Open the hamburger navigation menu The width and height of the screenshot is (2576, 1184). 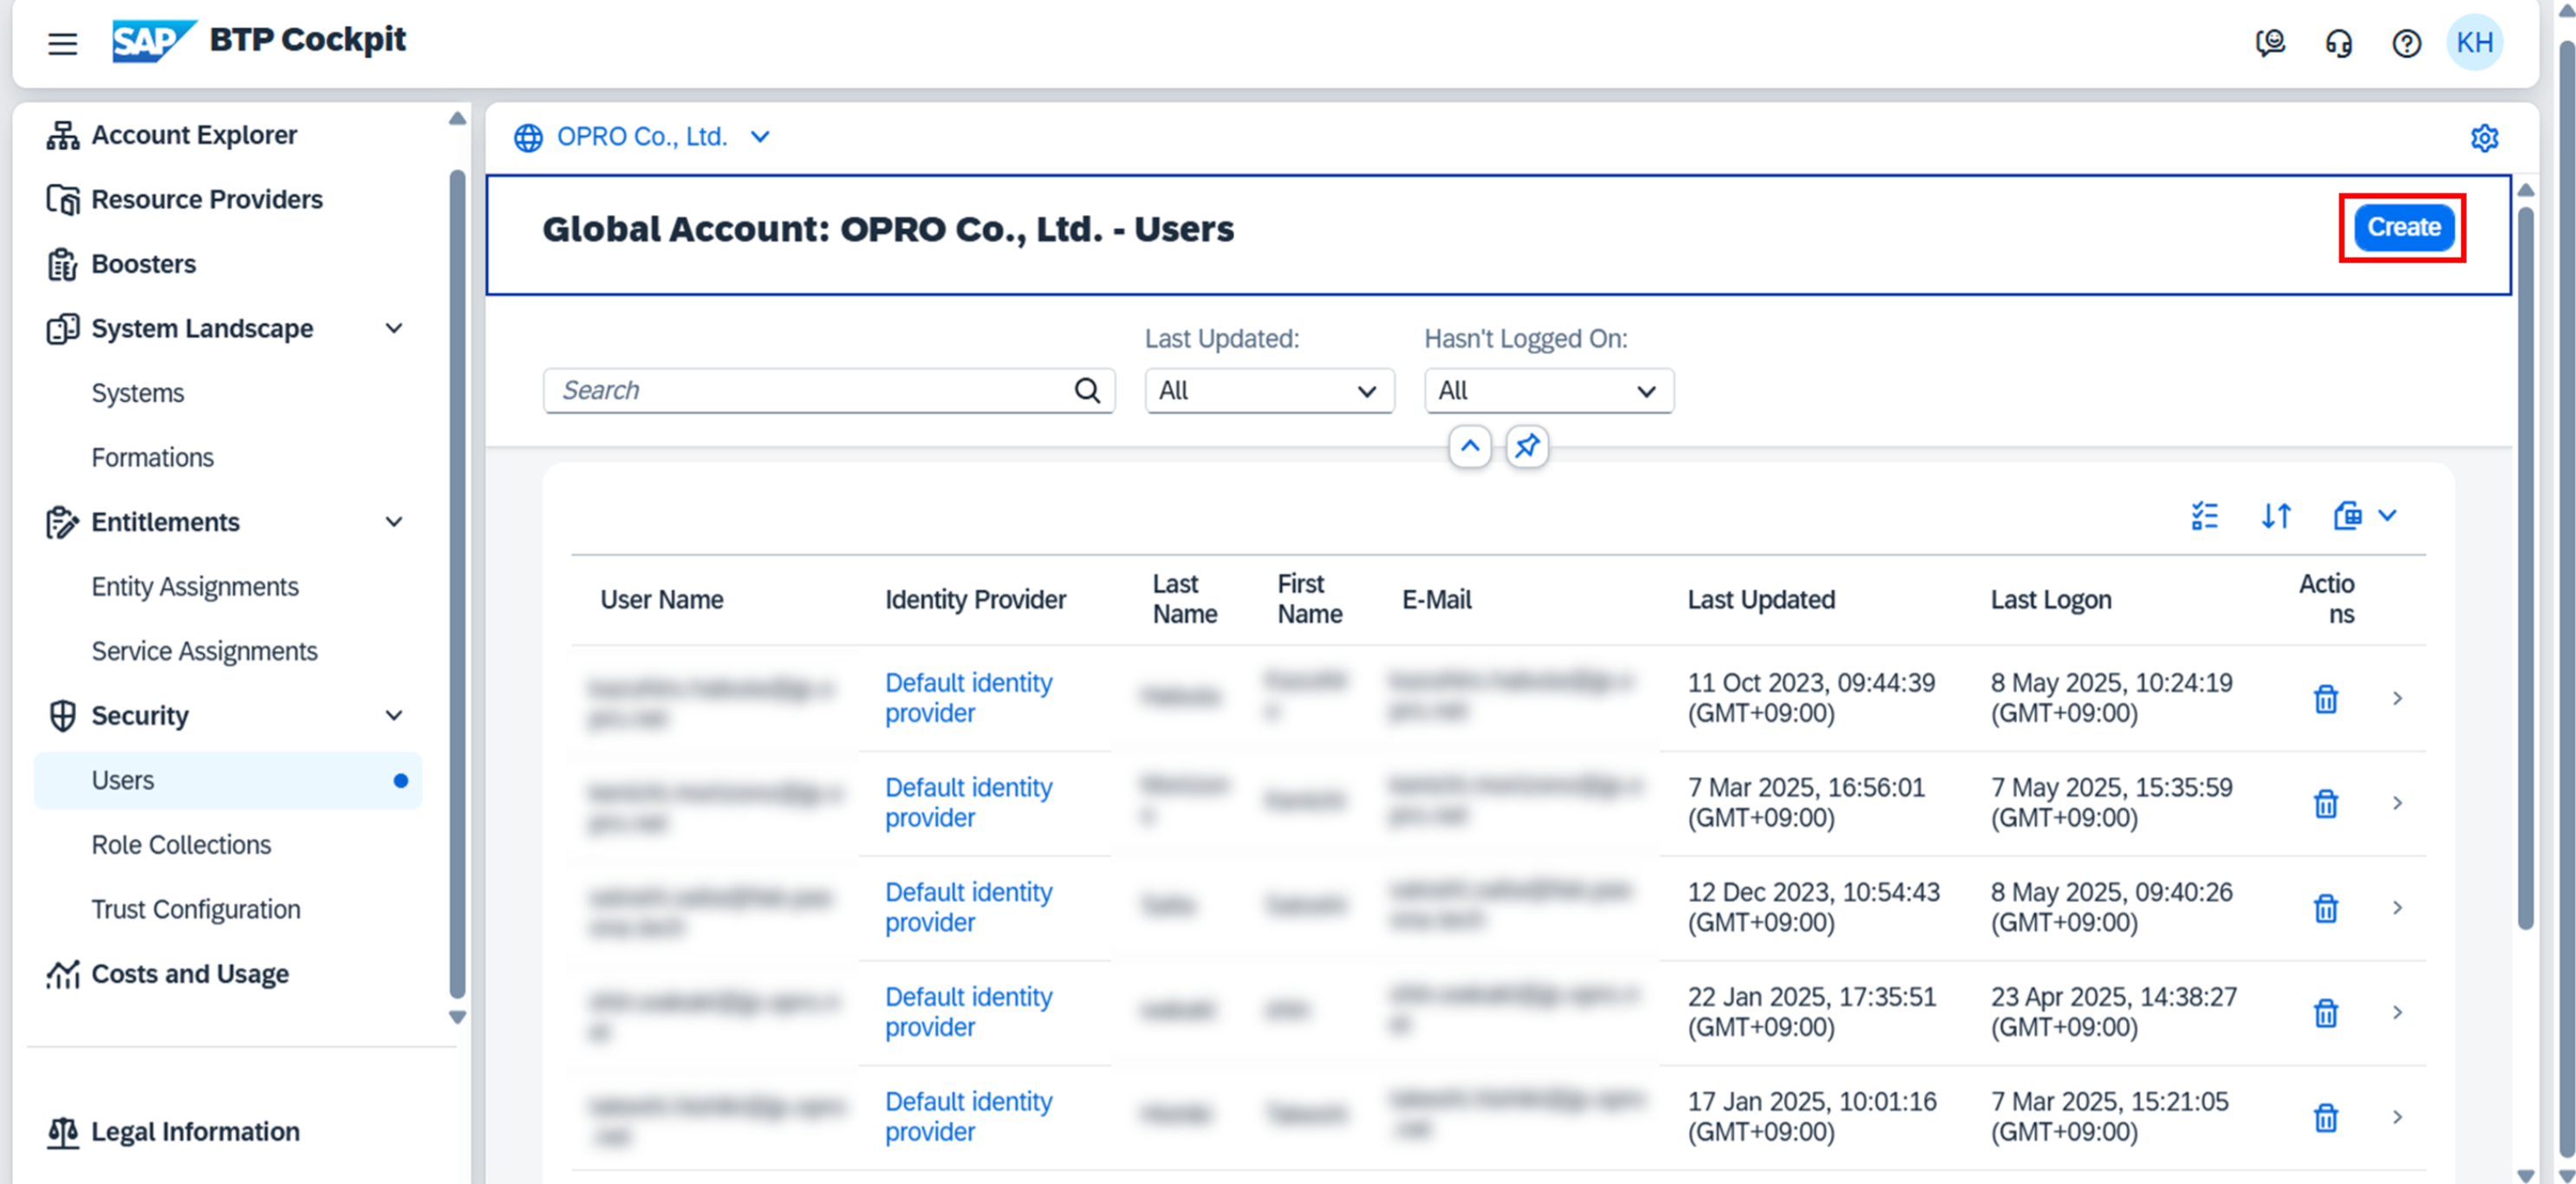(x=62, y=43)
